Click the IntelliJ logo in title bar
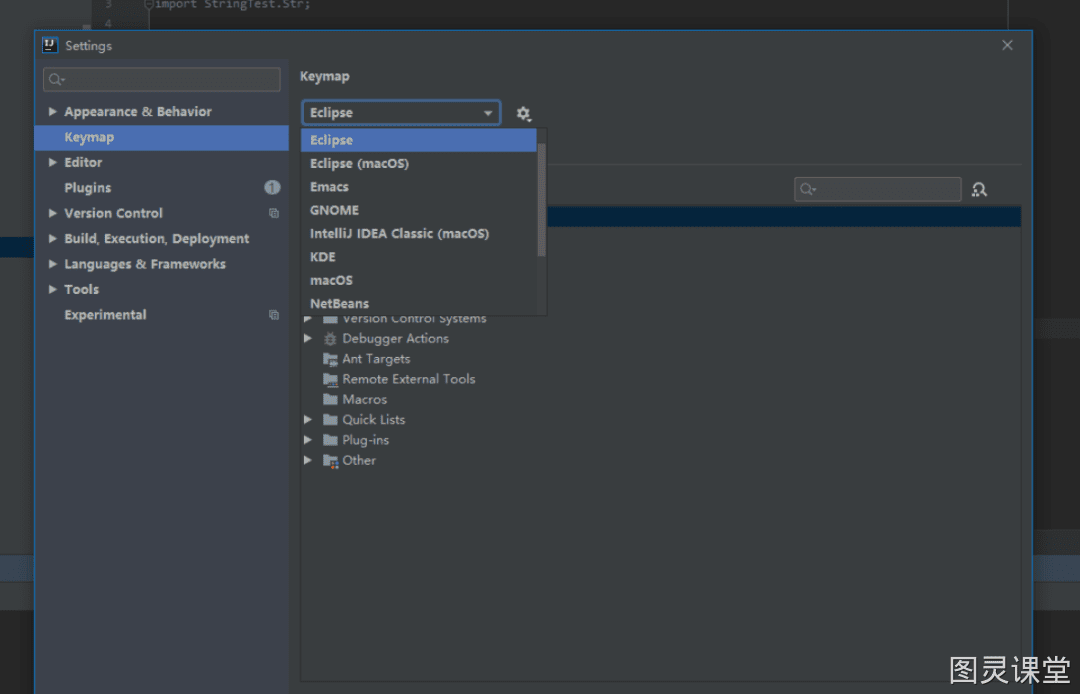The height and width of the screenshot is (694, 1080). [50, 45]
